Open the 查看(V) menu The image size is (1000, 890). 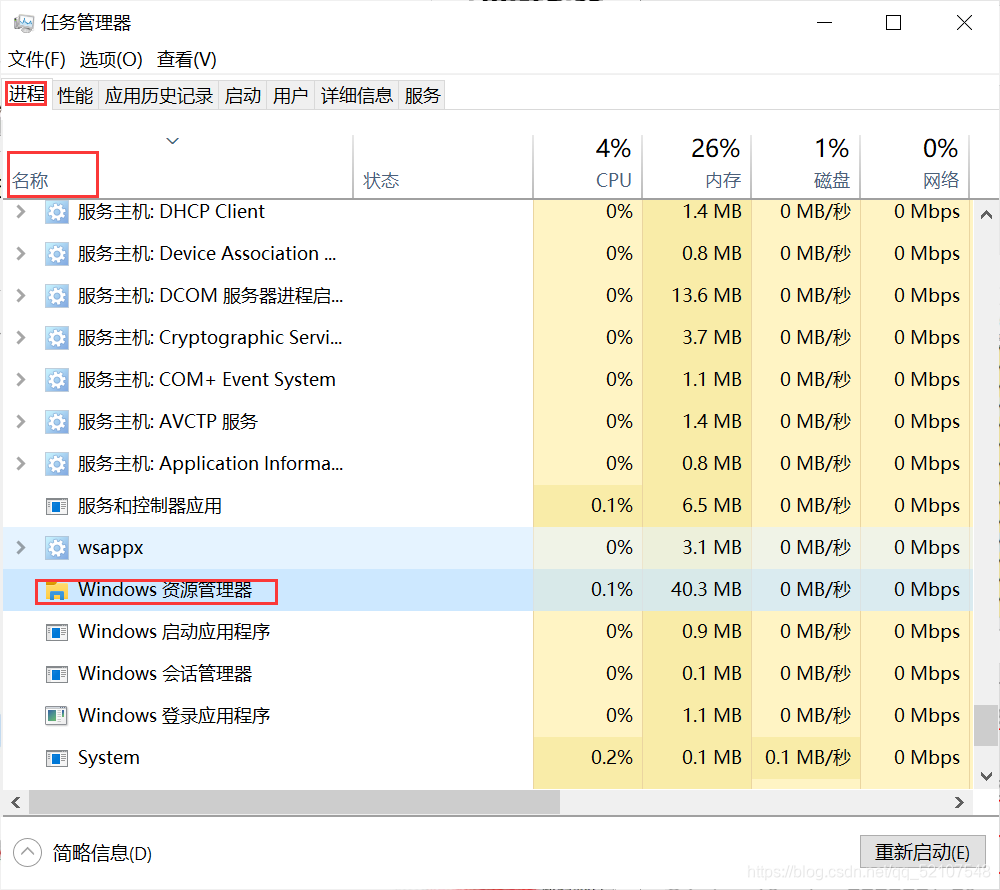pyautogui.click(x=187, y=59)
